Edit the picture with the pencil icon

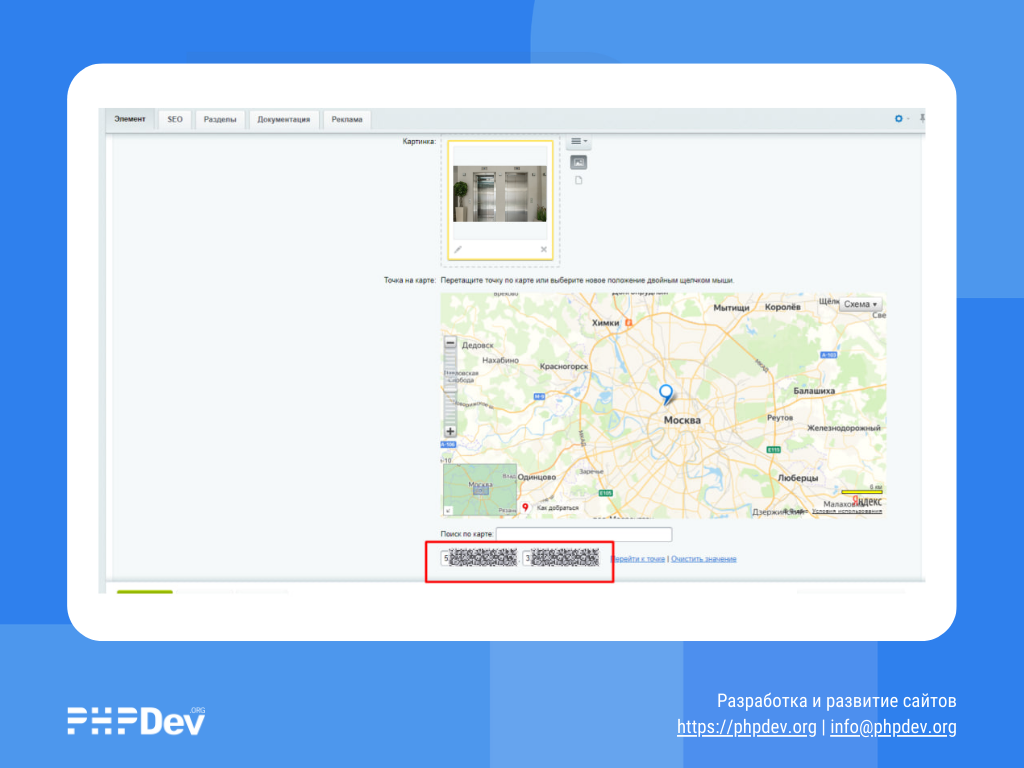tap(458, 249)
